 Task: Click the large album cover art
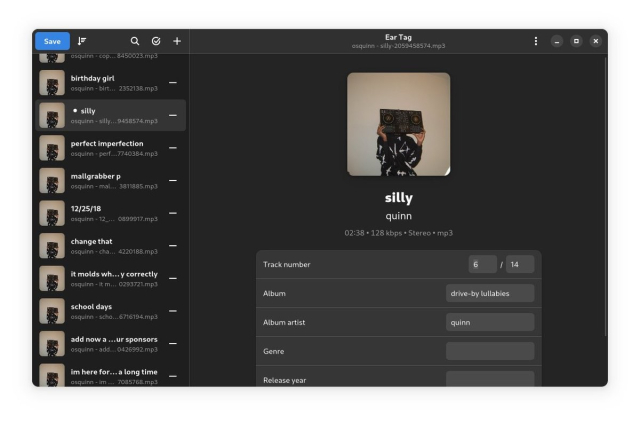398,124
